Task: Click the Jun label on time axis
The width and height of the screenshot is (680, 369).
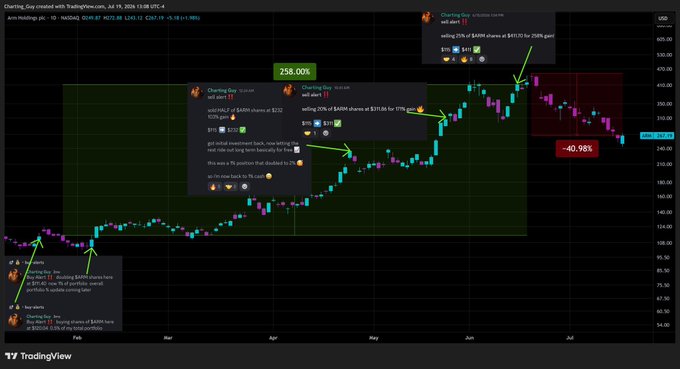Action: pyautogui.click(x=469, y=337)
